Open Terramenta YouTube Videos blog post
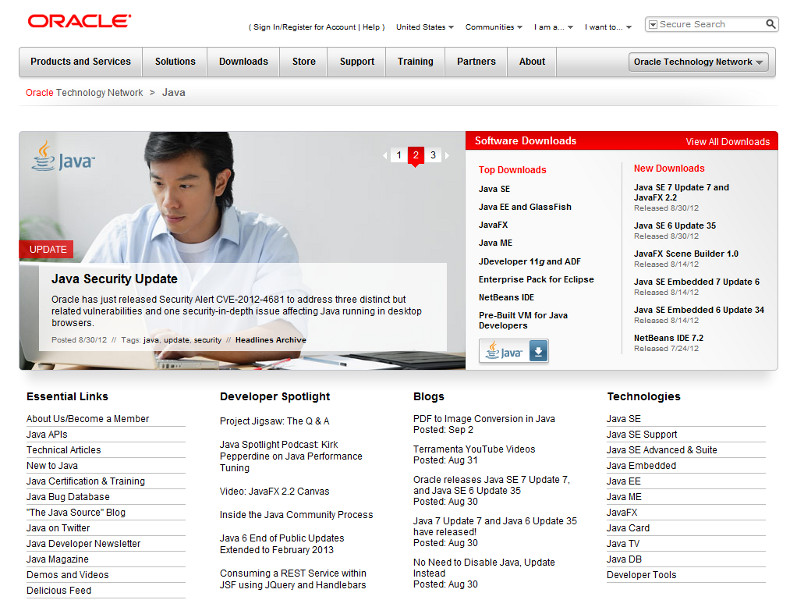The width and height of the screenshot is (797, 600). (x=474, y=449)
